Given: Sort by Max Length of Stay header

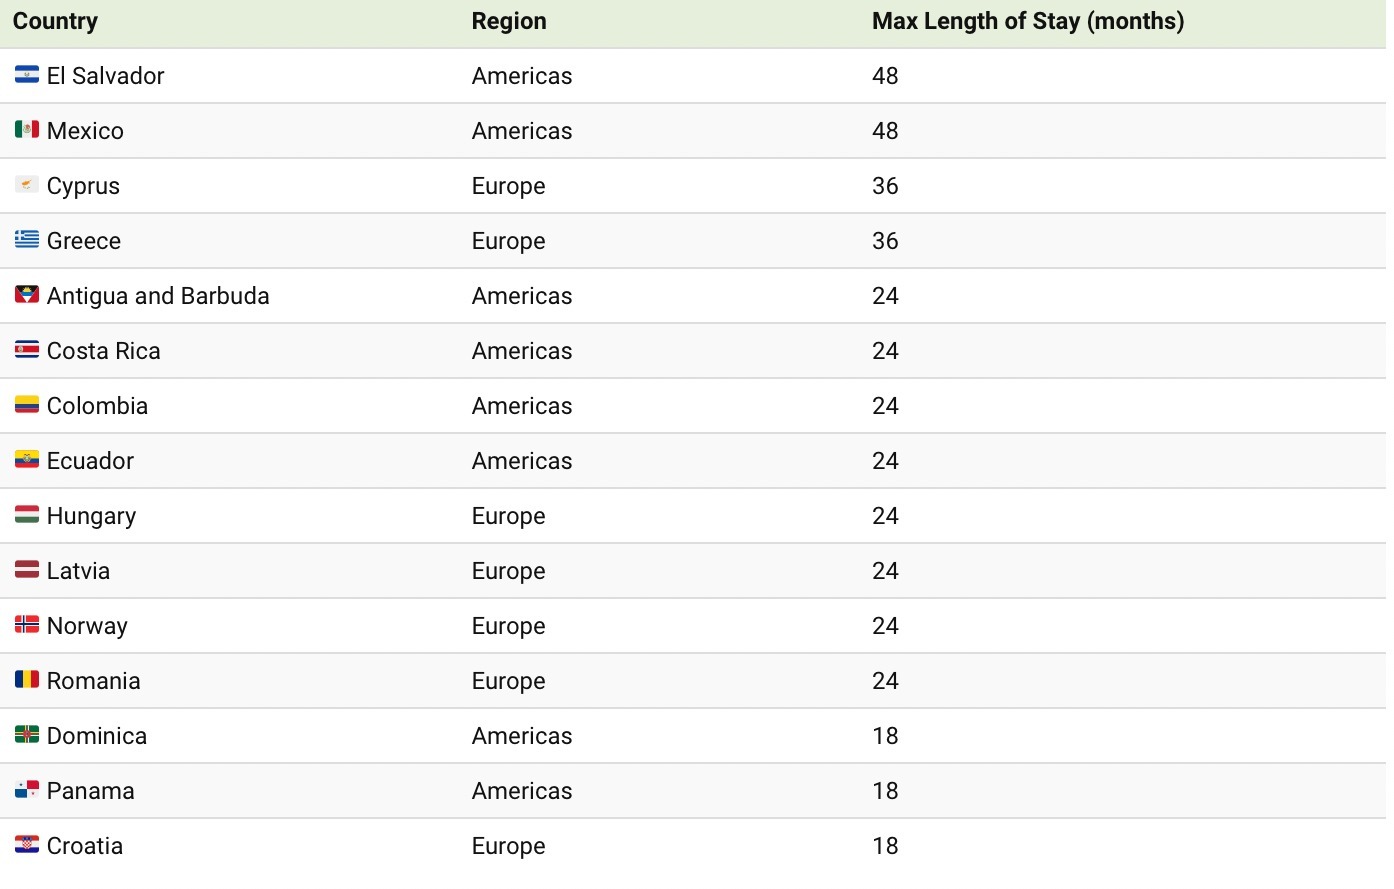Looking at the screenshot, I should coord(1028,22).
